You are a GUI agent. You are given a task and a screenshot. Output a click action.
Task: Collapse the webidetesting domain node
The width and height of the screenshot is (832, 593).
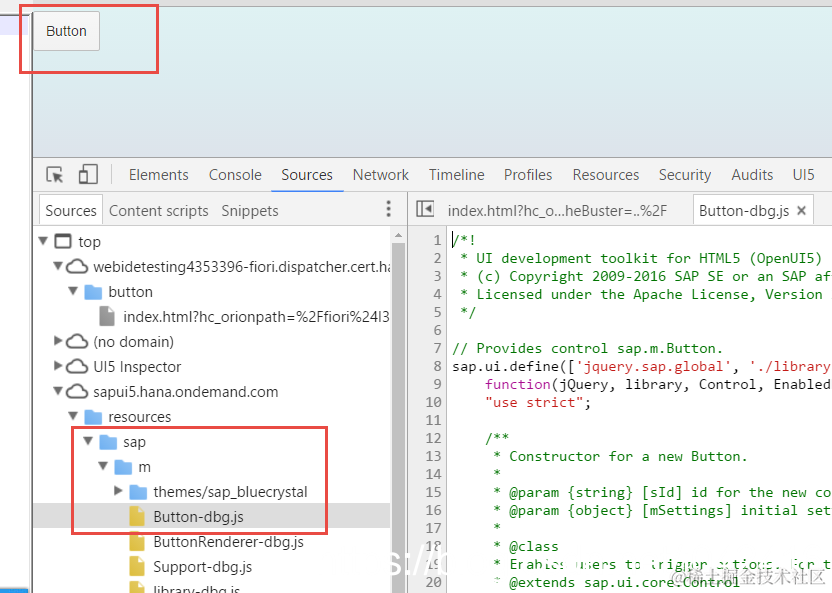coord(58,266)
